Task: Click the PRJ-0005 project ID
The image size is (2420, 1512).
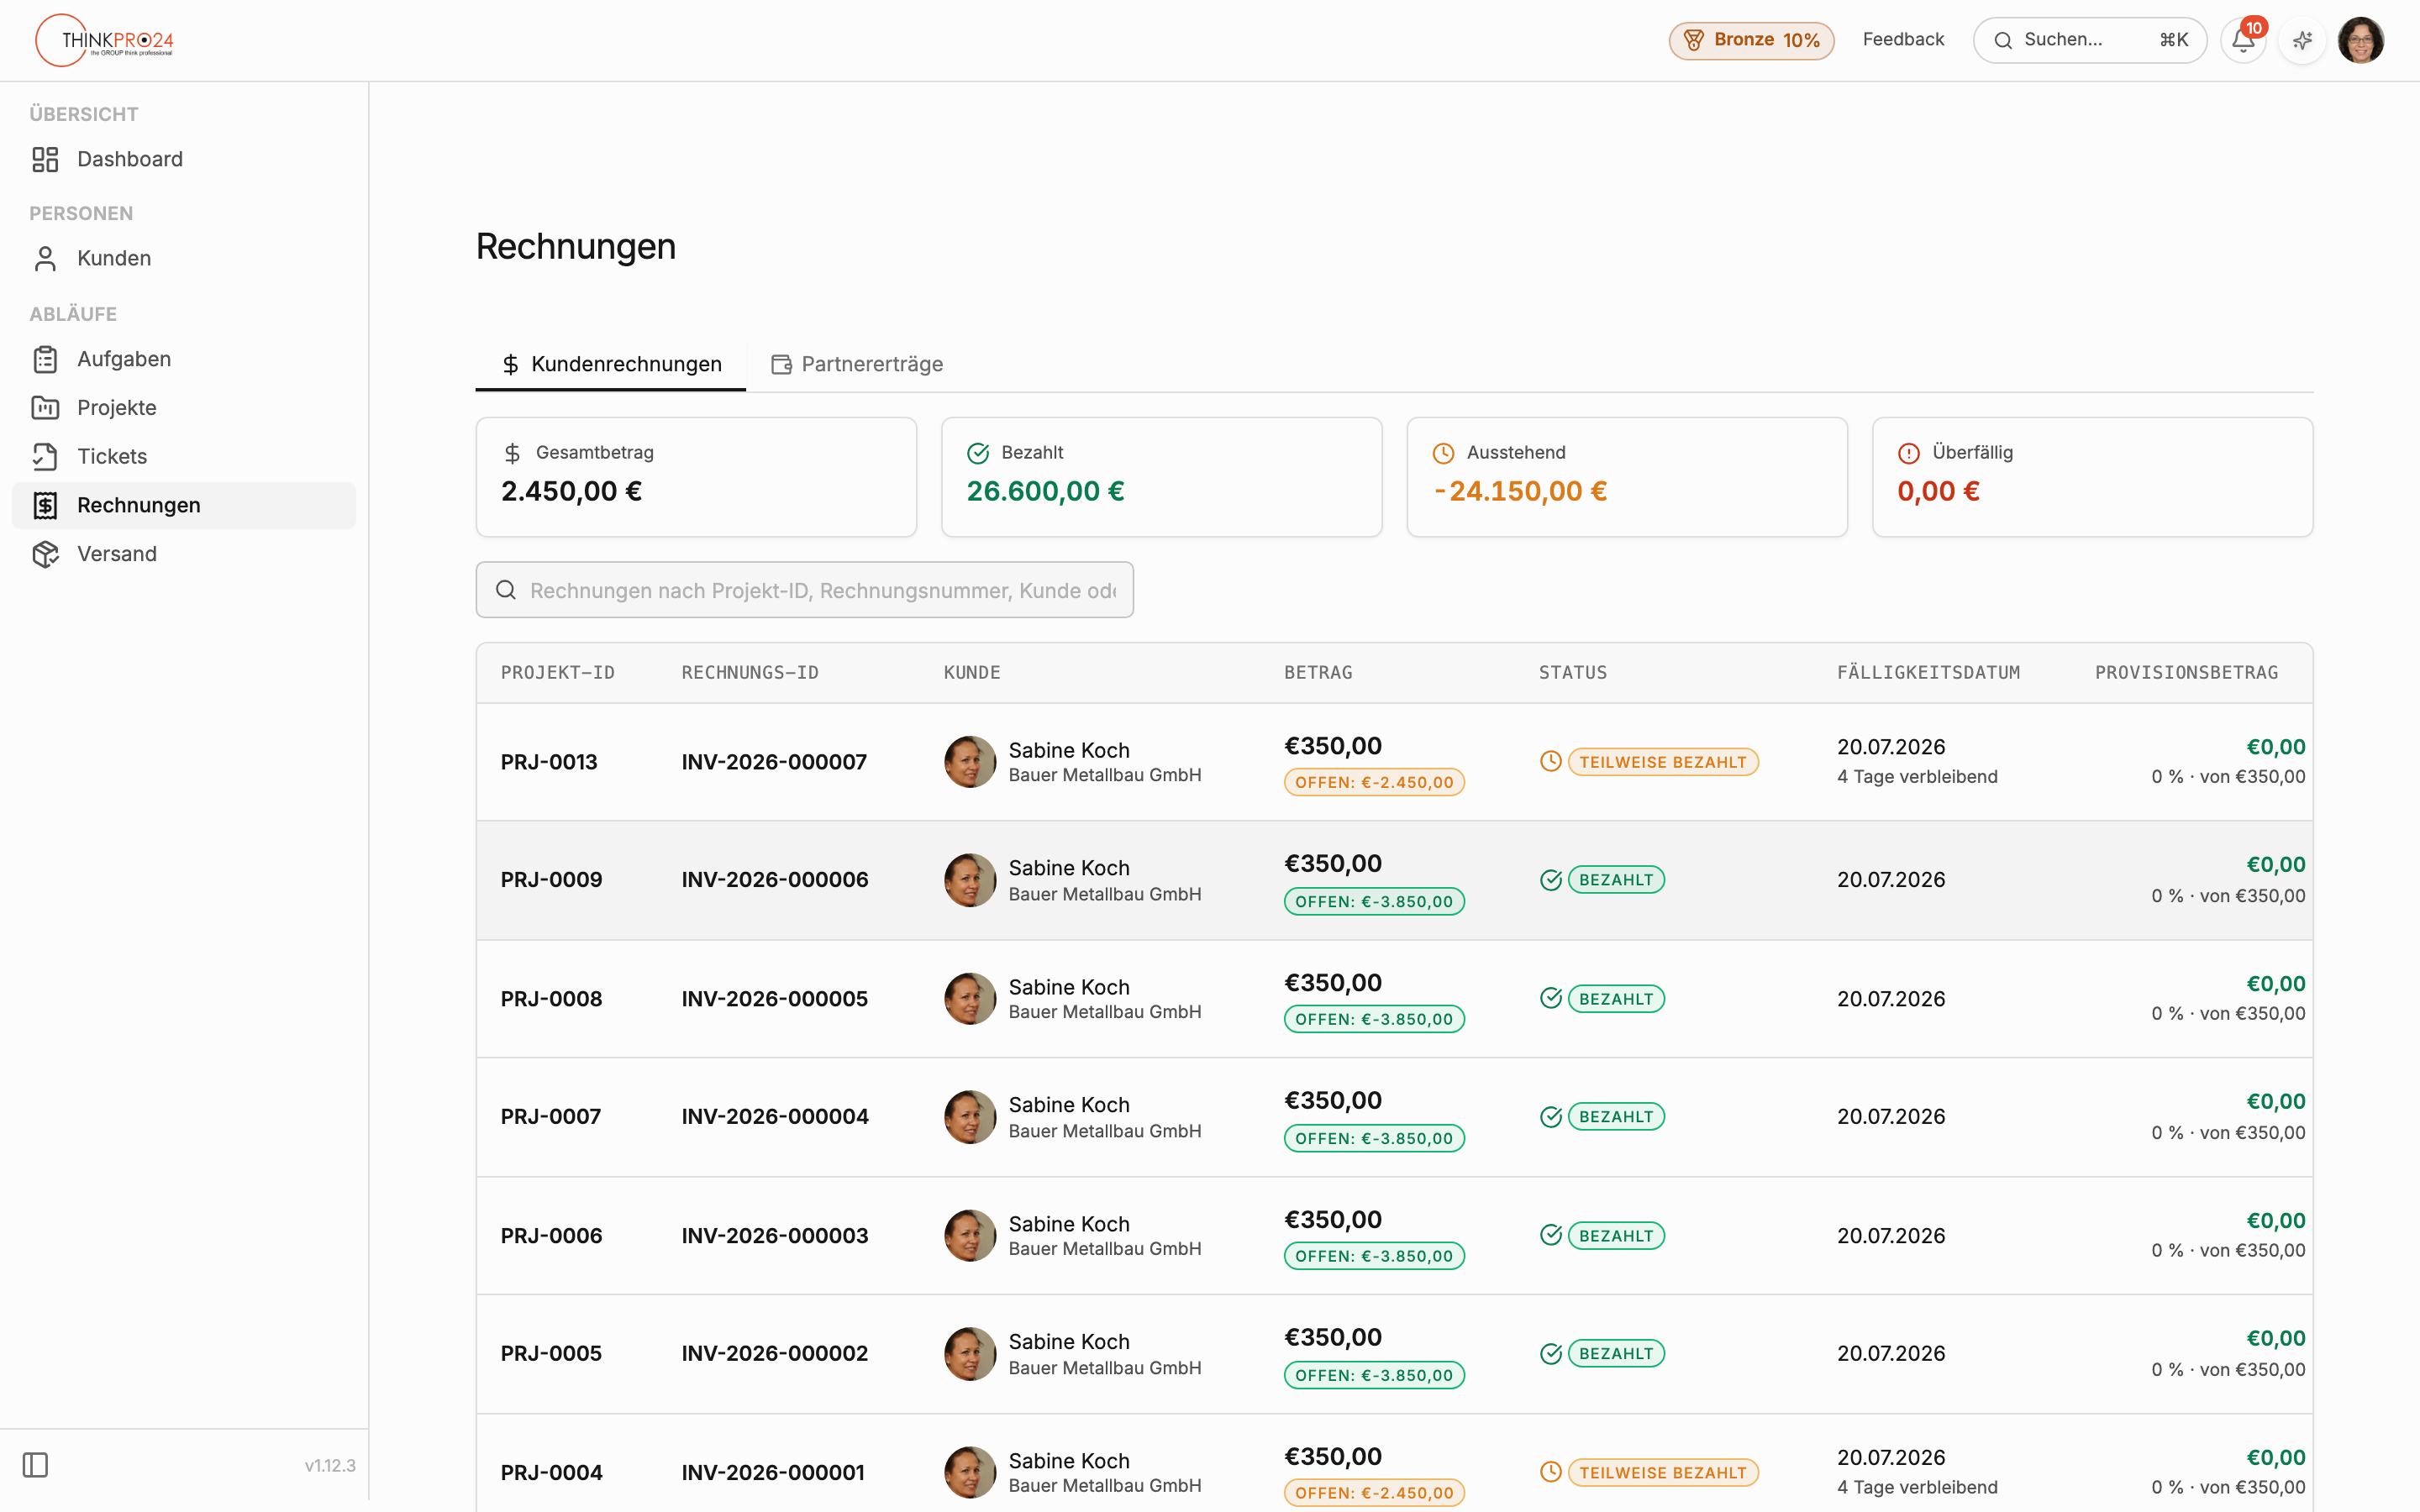Action: pos(551,1354)
